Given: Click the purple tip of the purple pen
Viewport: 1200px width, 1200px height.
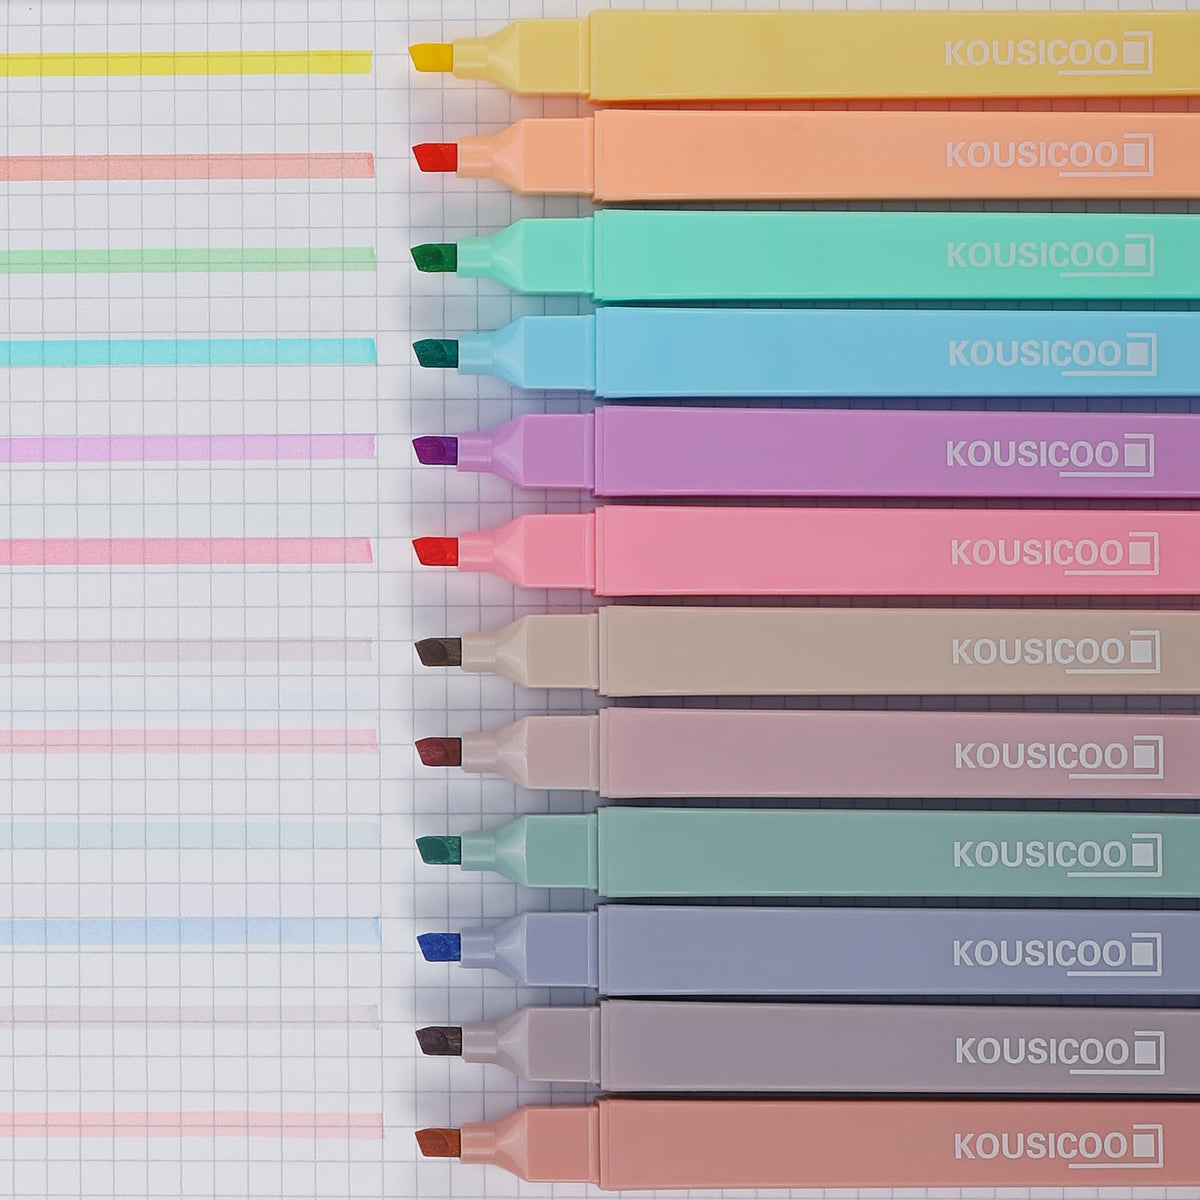Looking at the screenshot, I should [435, 450].
